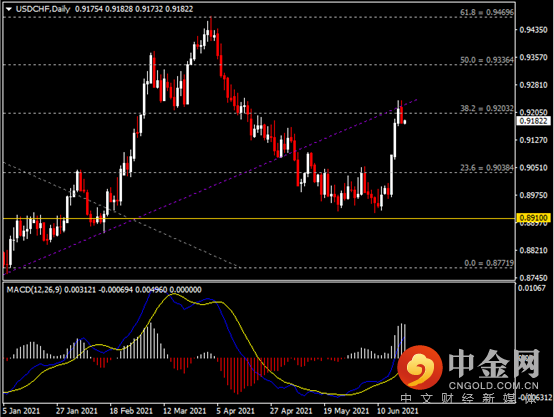Select the 0.0 = 0.87719 Fibonacci label
Image resolution: width=554 pixels, height=417 pixels.
pos(489,263)
